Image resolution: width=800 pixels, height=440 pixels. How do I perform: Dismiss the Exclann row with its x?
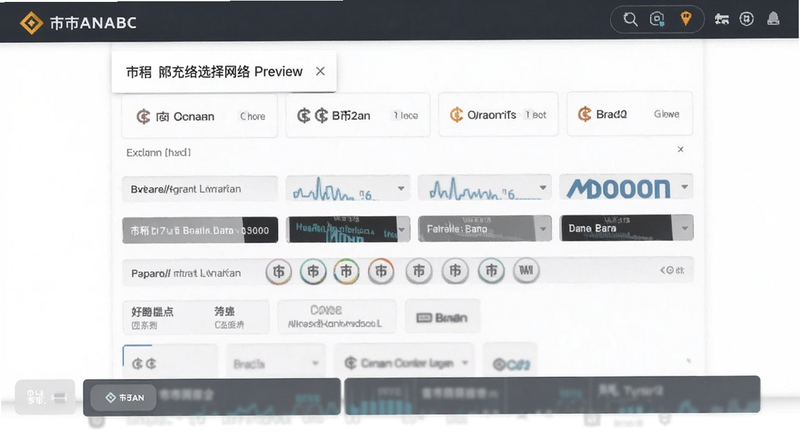click(680, 150)
